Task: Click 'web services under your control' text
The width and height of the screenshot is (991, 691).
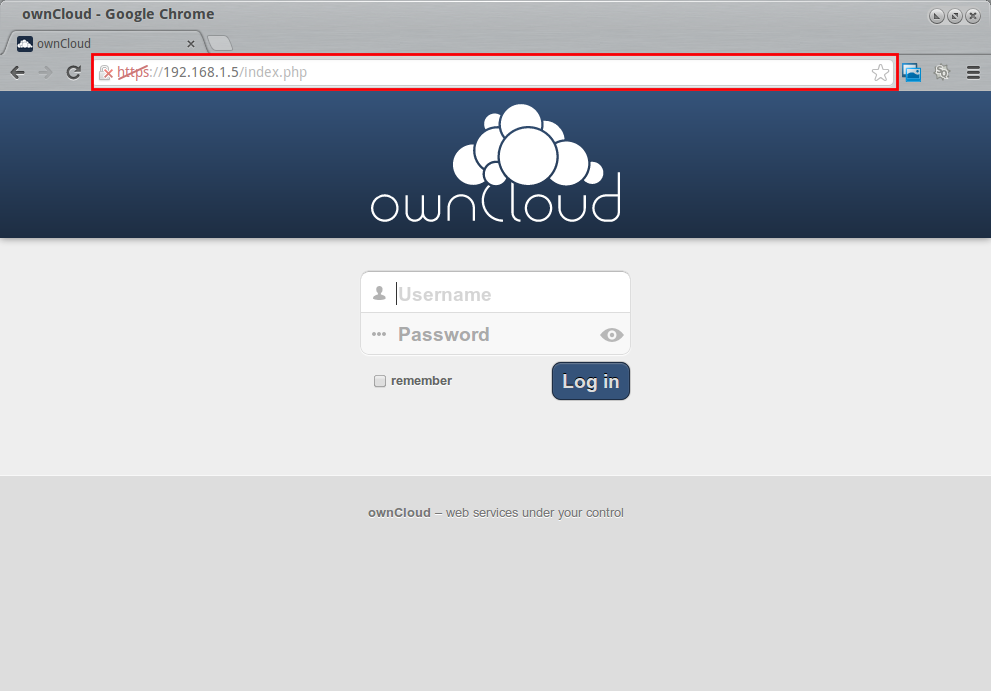Action: [x=535, y=513]
